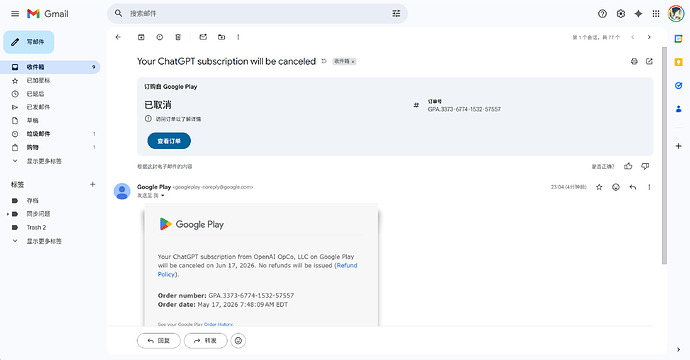The height and width of the screenshot is (360, 690).
Task: Open the Inbox (收件箱) folder
Action: click(x=50, y=67)
